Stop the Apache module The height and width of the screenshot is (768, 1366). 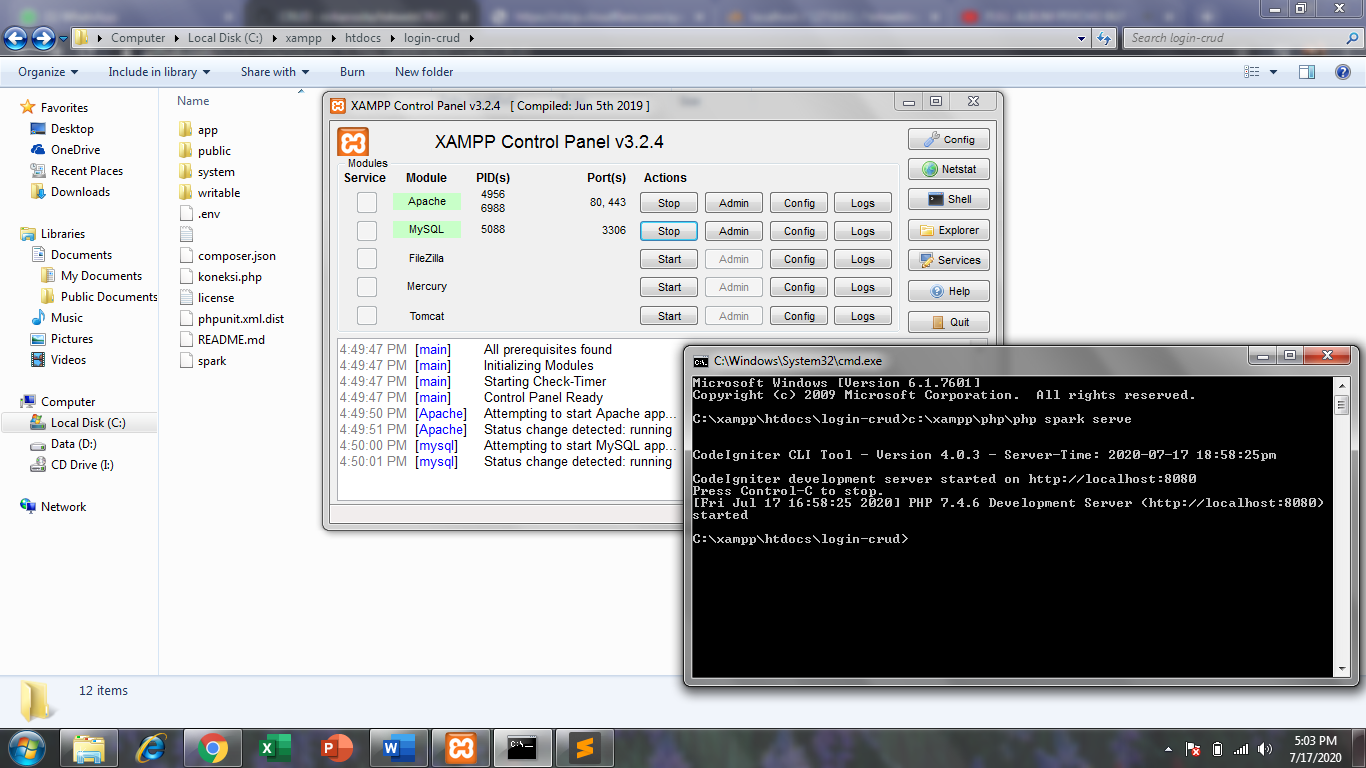tap(669, 203)
